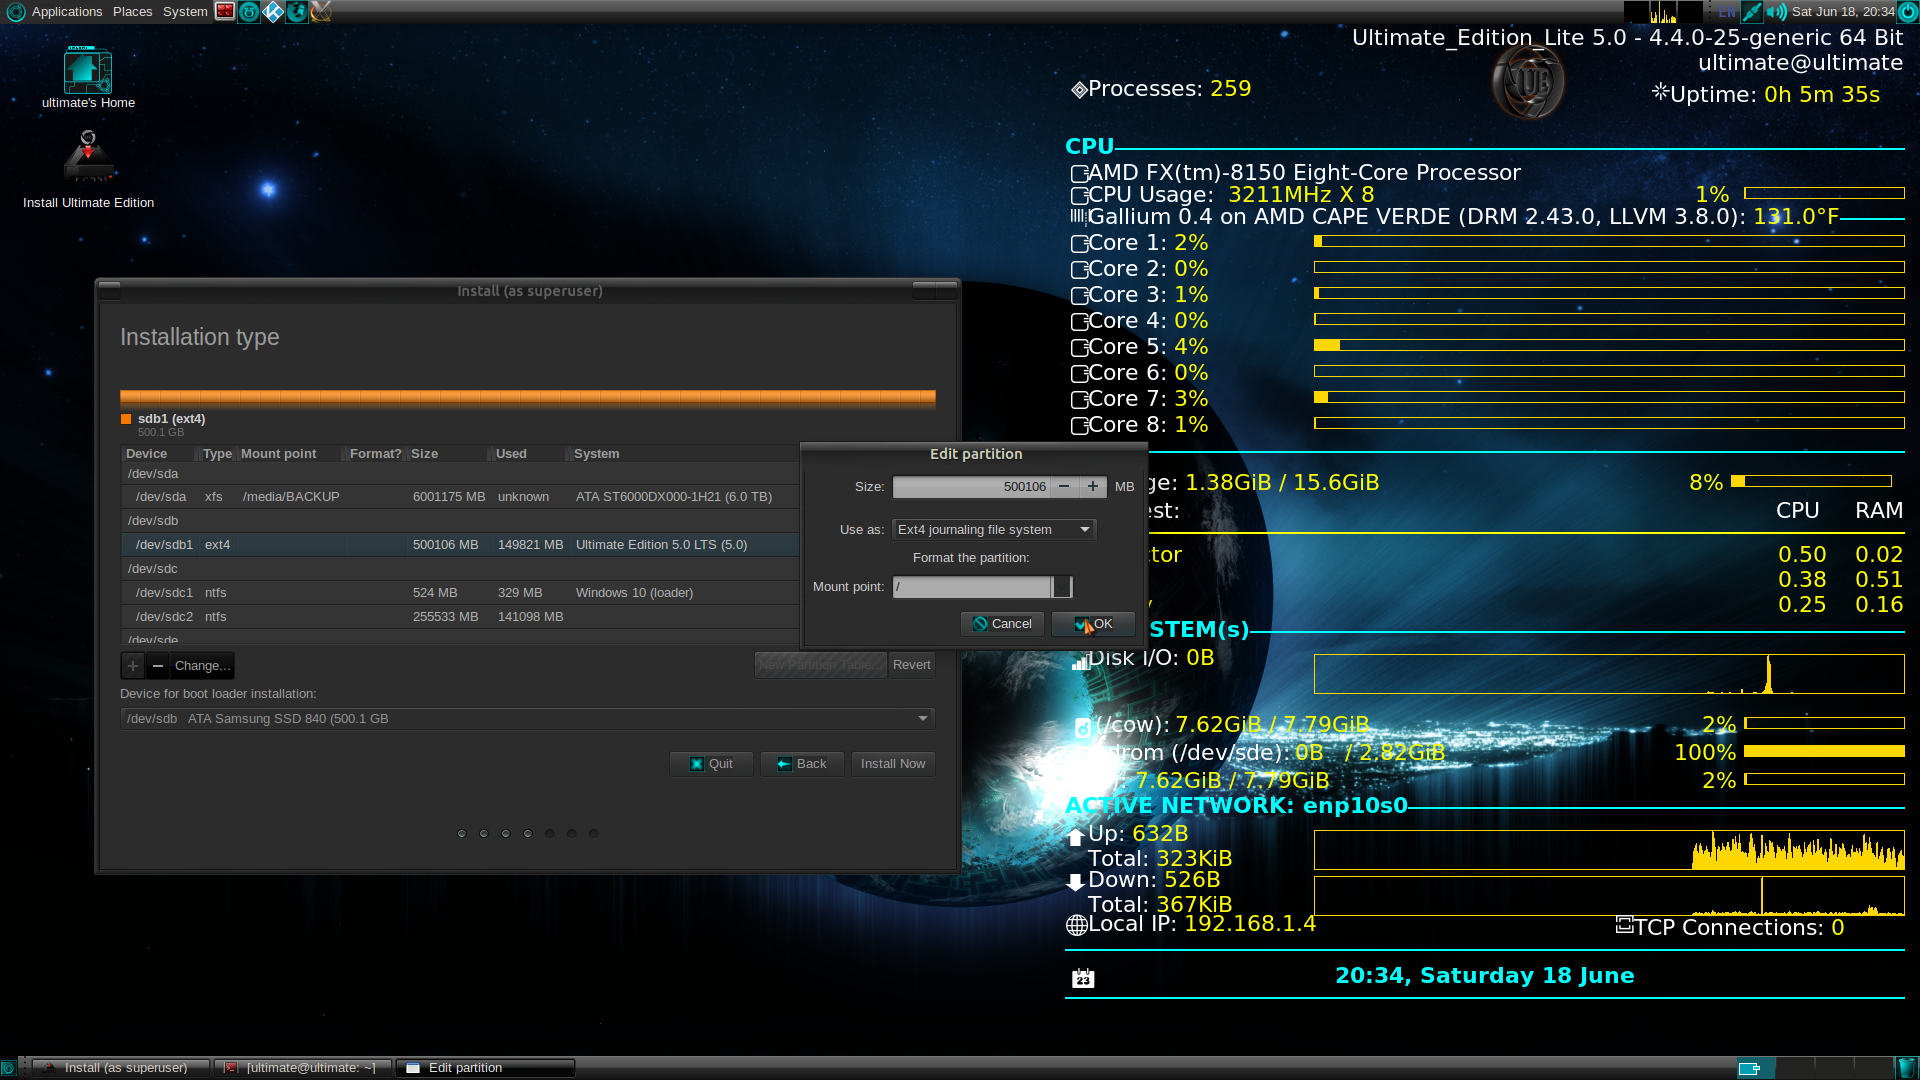Click the Type column header
The height and width of the screenshot is (1080, 1920).
[217, 454]
